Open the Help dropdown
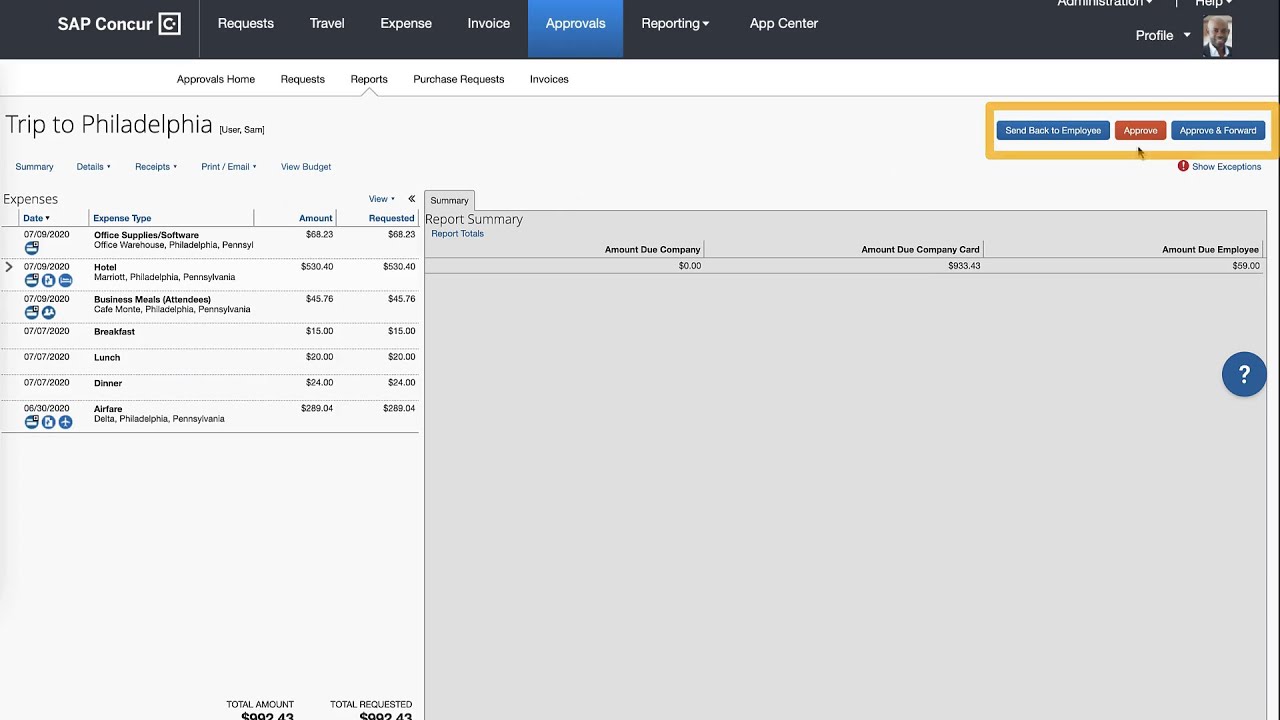 1214,3
